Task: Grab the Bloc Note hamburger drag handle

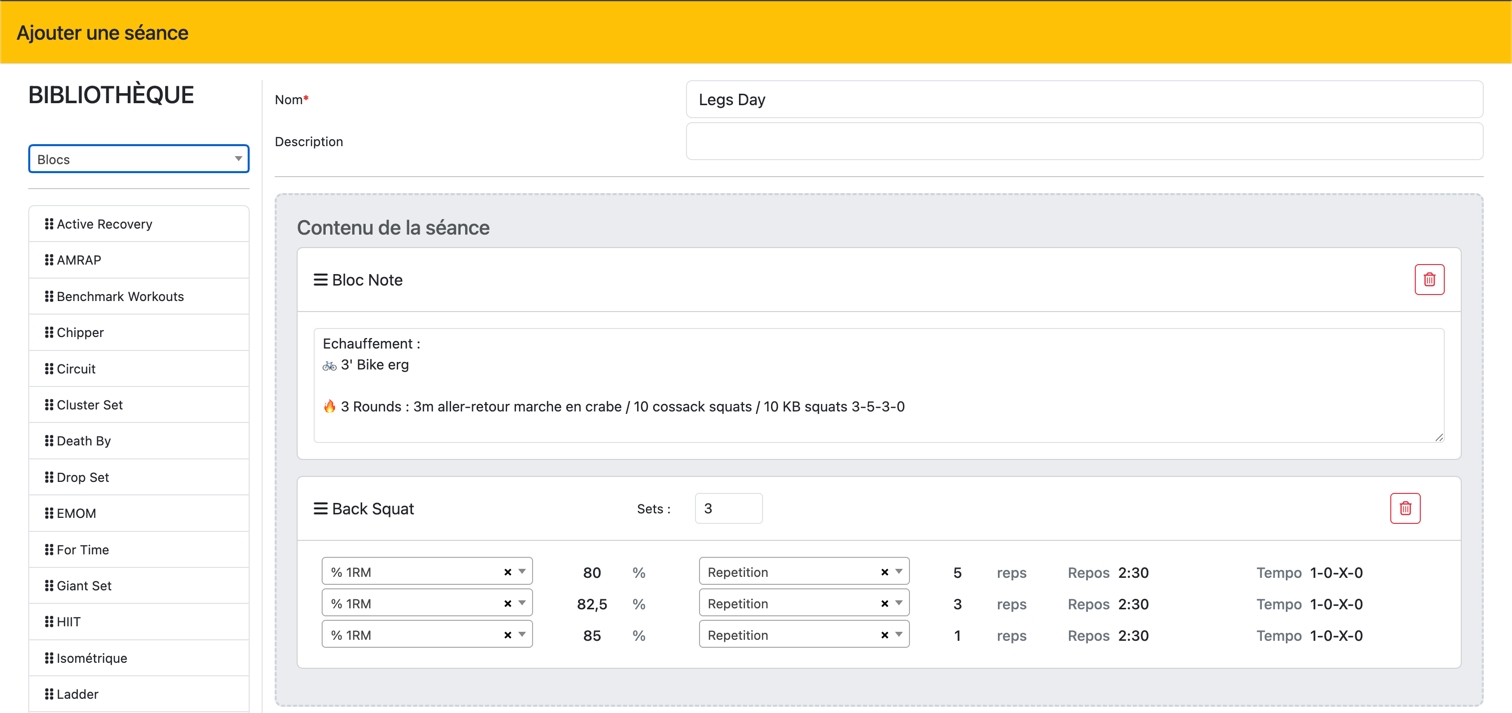Action: pos(320,280)
